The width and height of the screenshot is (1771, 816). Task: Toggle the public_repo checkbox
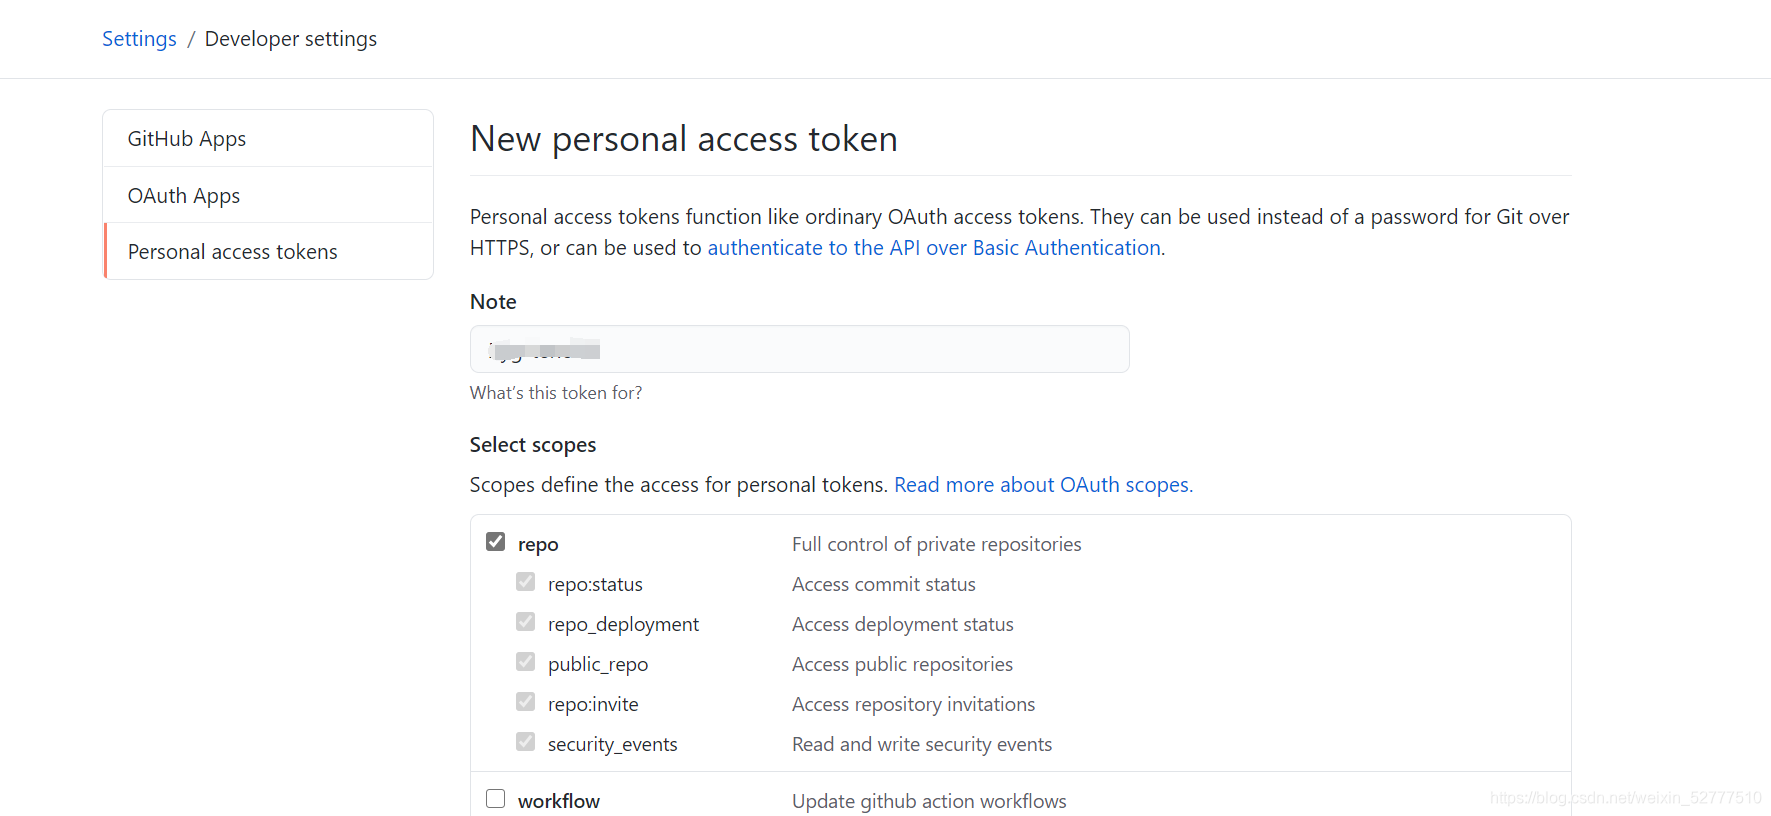[526, 662]
